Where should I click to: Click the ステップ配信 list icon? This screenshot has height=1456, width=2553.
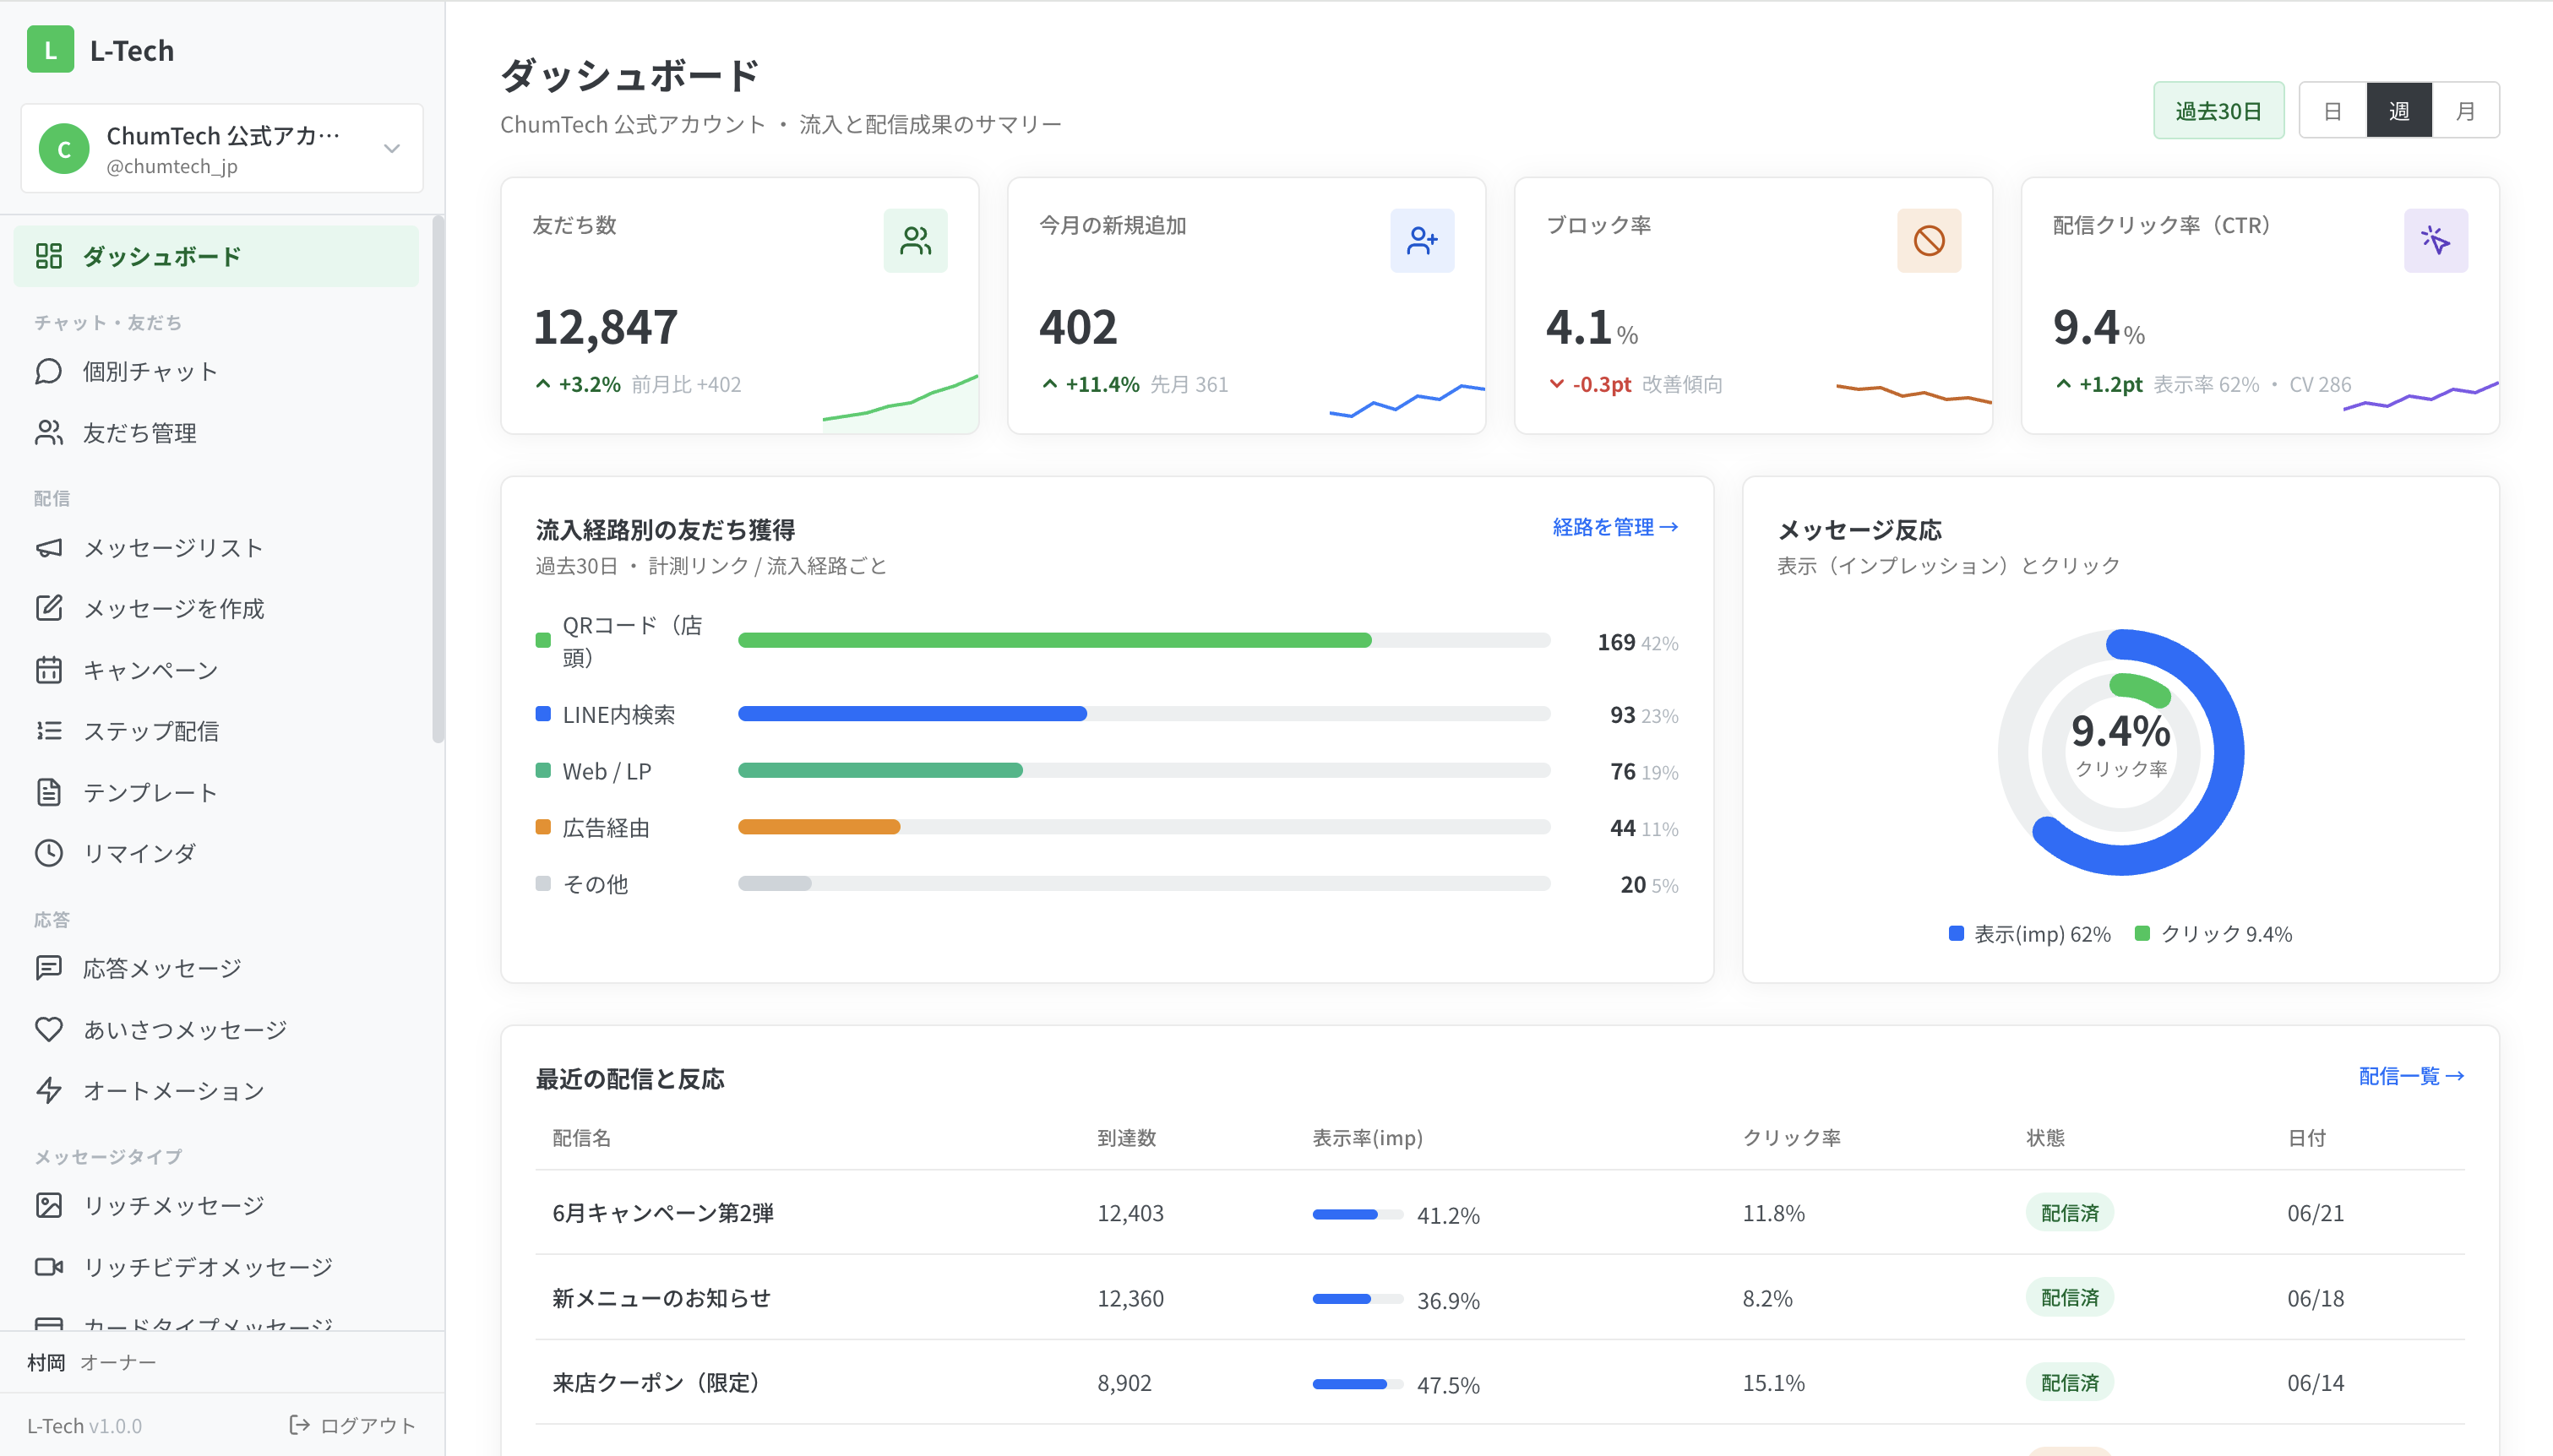point(49,730)
